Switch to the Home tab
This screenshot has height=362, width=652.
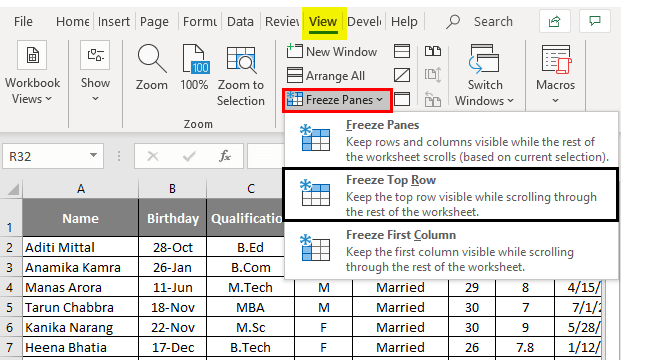[73, 22]
